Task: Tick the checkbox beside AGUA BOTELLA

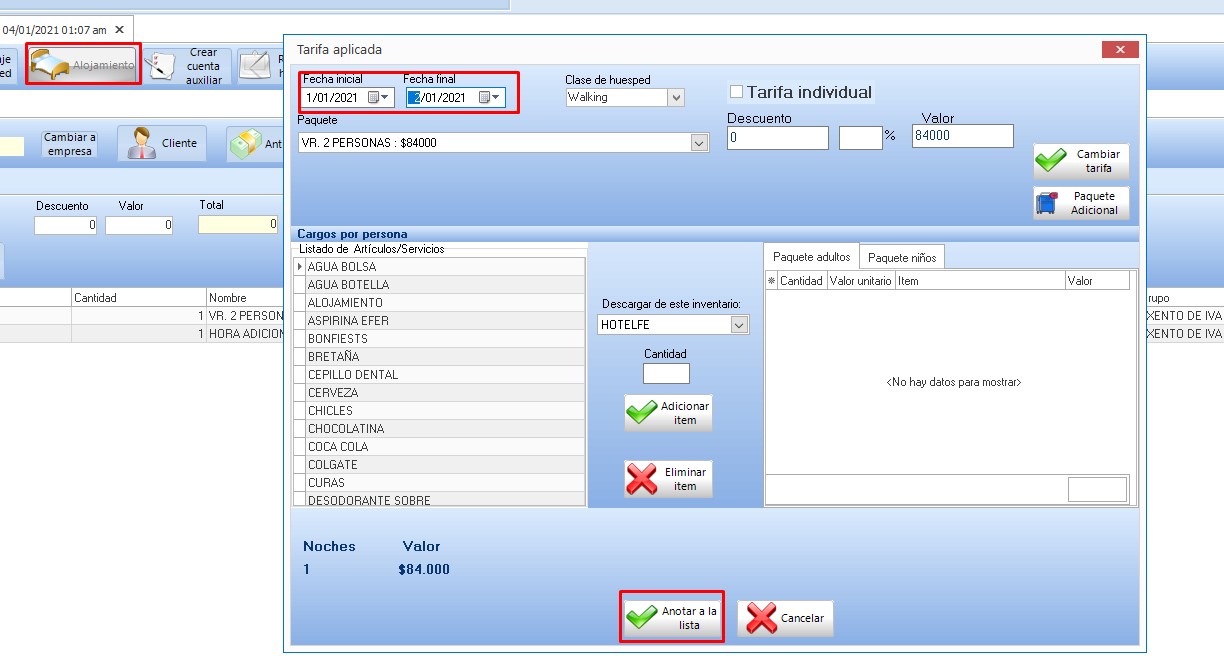Action: pos(299,285)
